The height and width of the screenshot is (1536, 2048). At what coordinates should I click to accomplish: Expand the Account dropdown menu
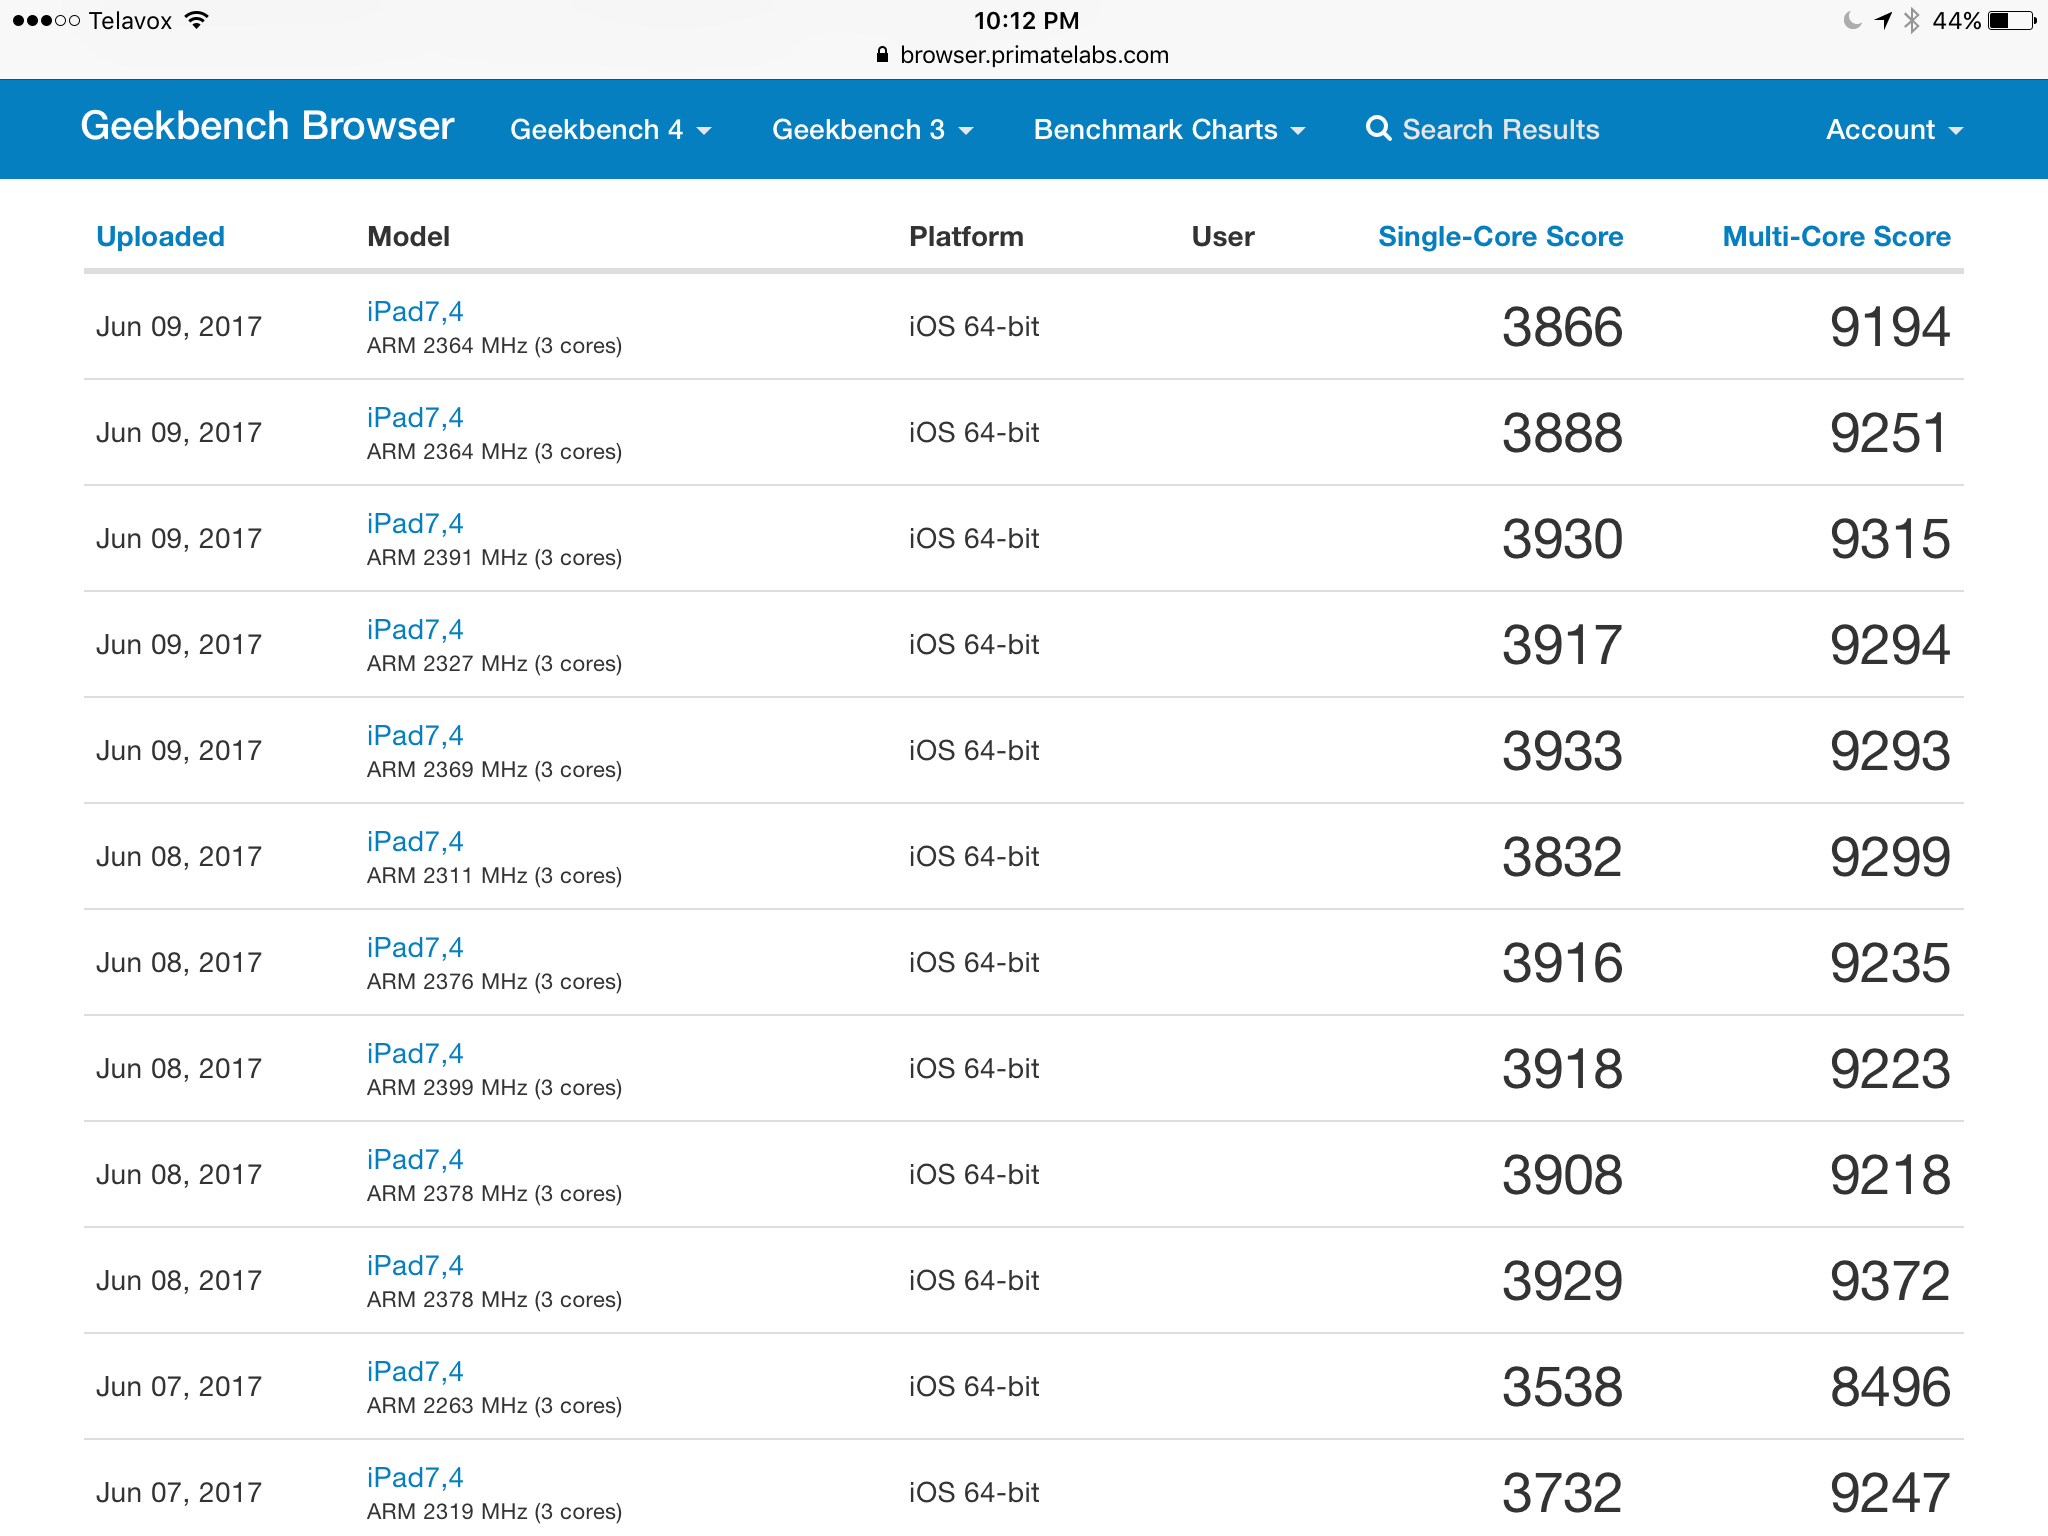pyautogui.click(x=1894, y=130)
